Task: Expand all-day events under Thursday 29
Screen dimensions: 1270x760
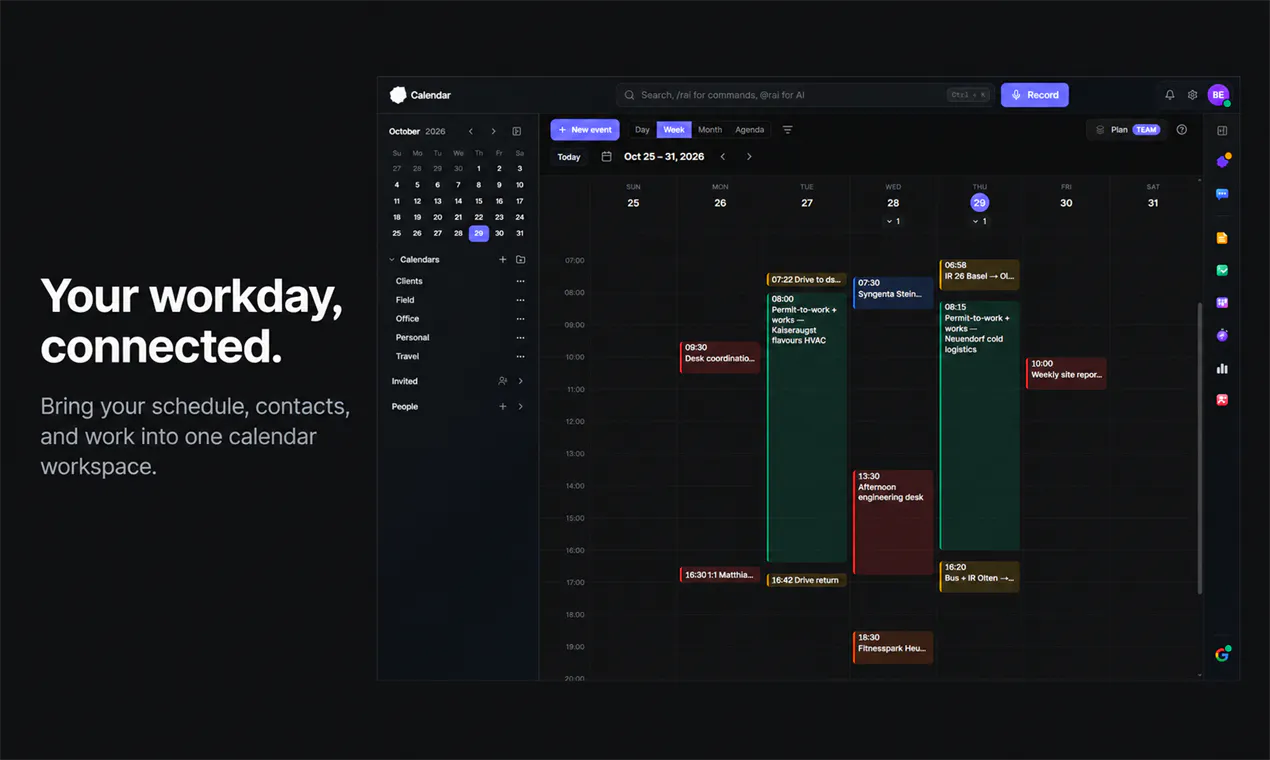Action: [979, 221]
